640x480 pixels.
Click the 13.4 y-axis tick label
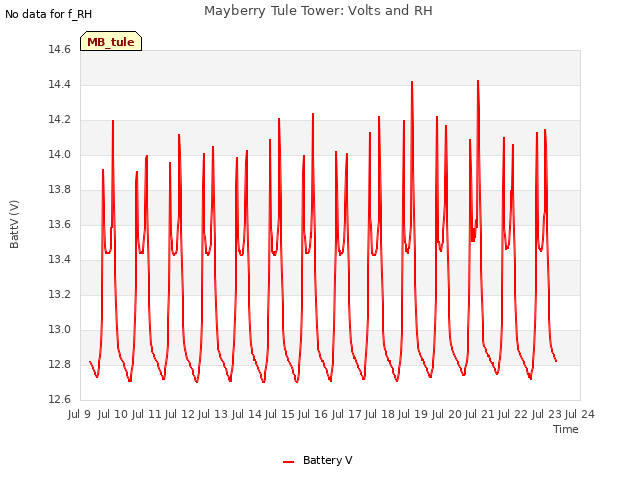(x=60, y=260)
